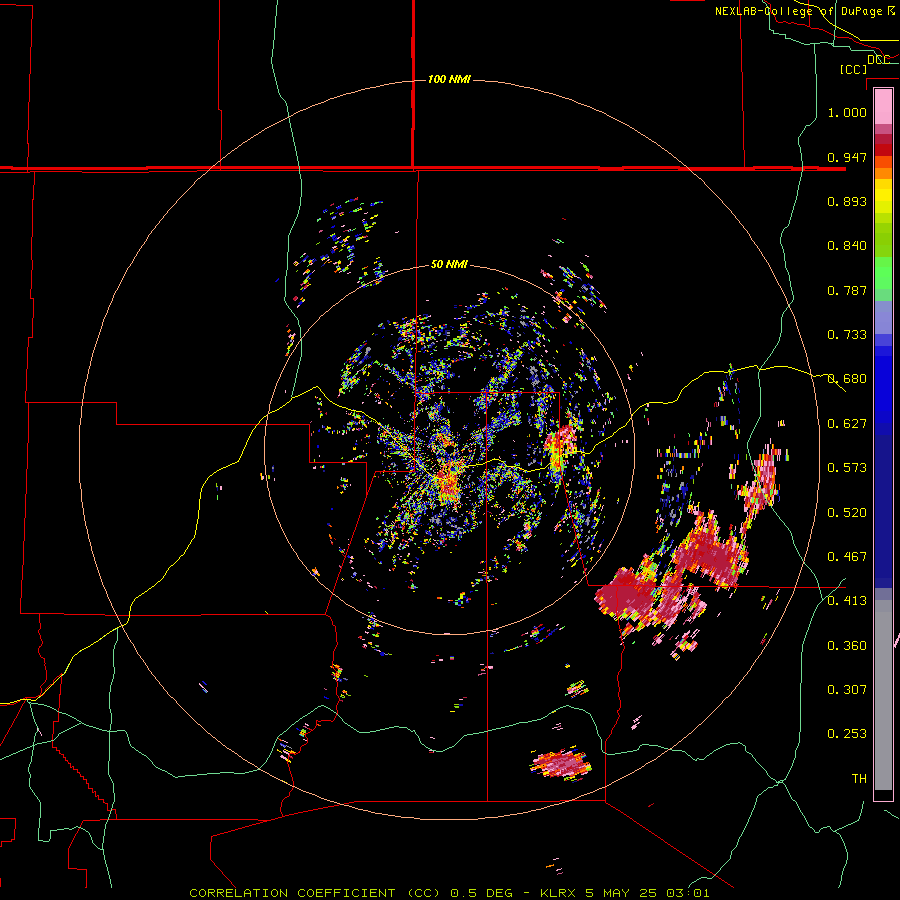This screenshot has height=900, width=900.
Task: Click the 50 NMI range ring label
Action: (x=449, y=264)
